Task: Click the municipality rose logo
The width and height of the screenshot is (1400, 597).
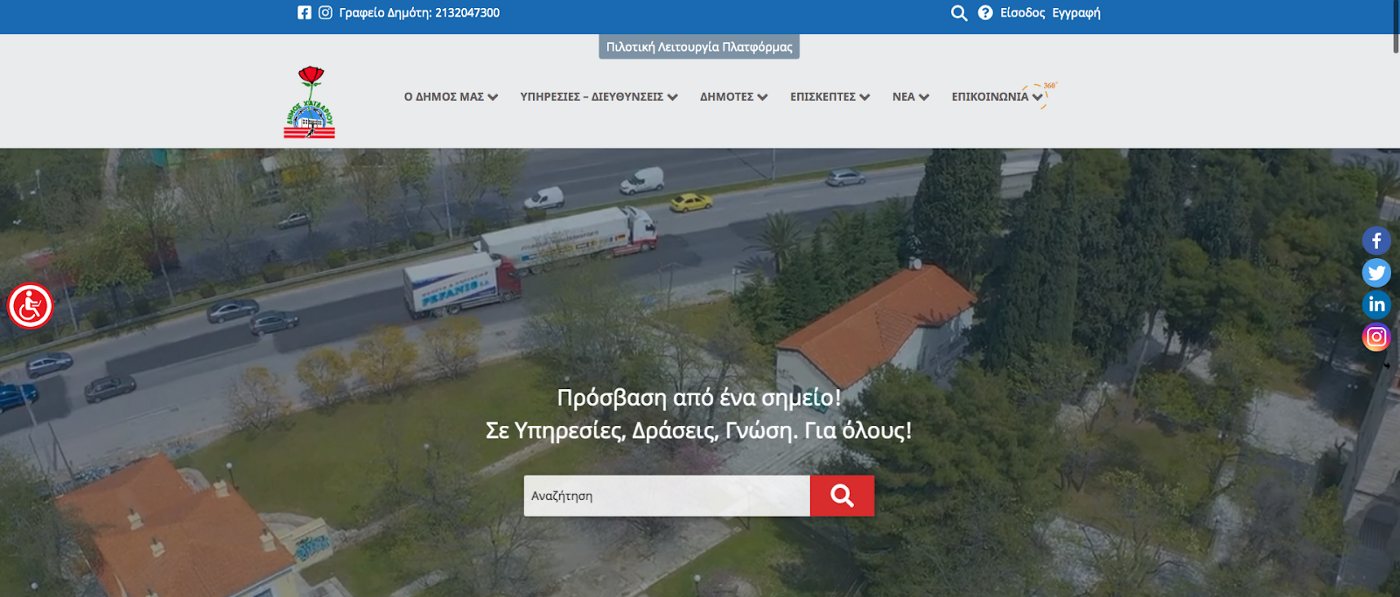Action: [309, 102]
